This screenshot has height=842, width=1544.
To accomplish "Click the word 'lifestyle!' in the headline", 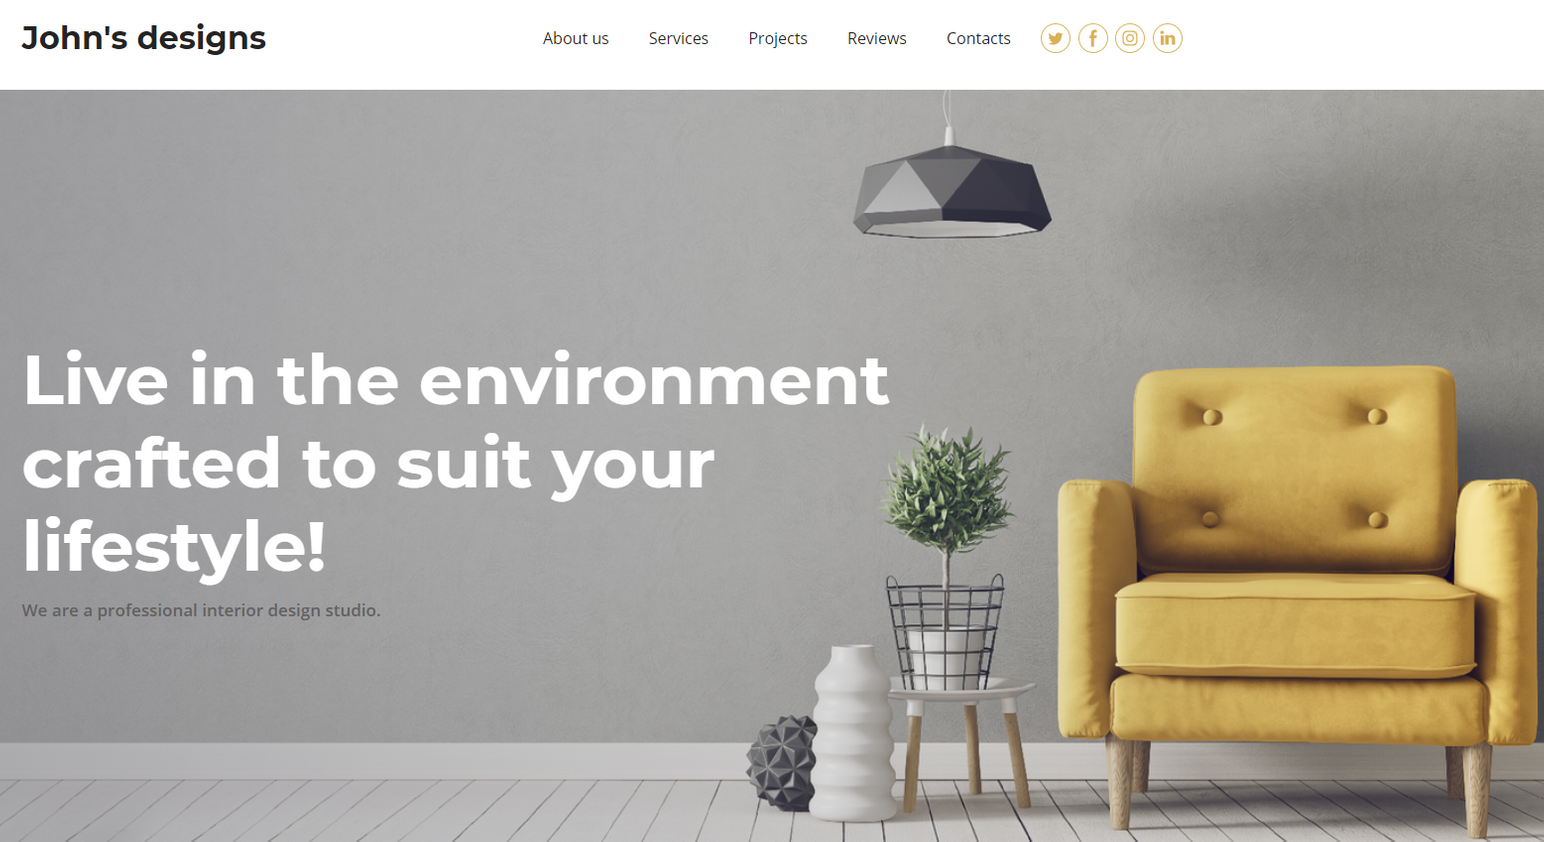I will 174,547.
